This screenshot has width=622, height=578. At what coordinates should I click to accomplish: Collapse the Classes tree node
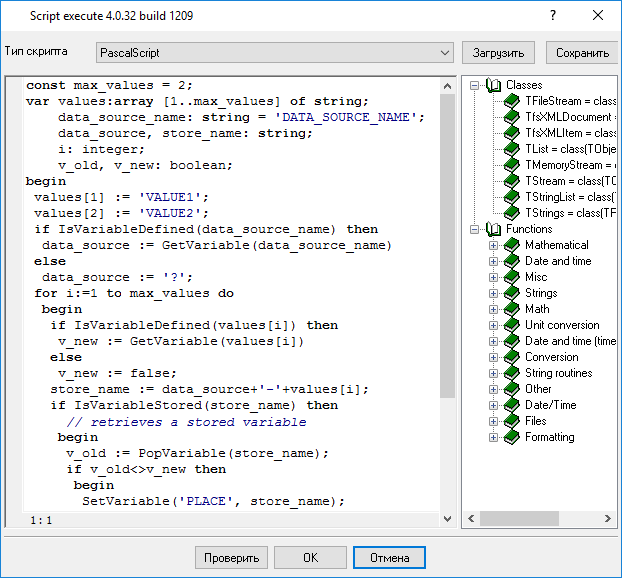(474, 85)
